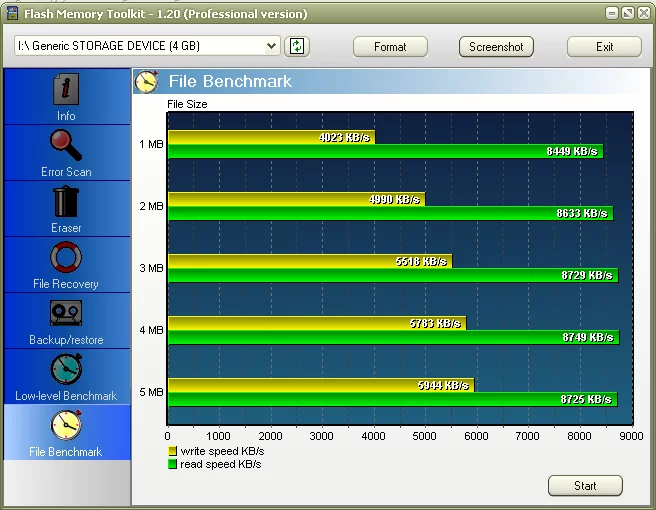Open the File Recovery lifebuoy icon
Image resolution: width=656 pixels, height=510 pixels.
point(66,257)
